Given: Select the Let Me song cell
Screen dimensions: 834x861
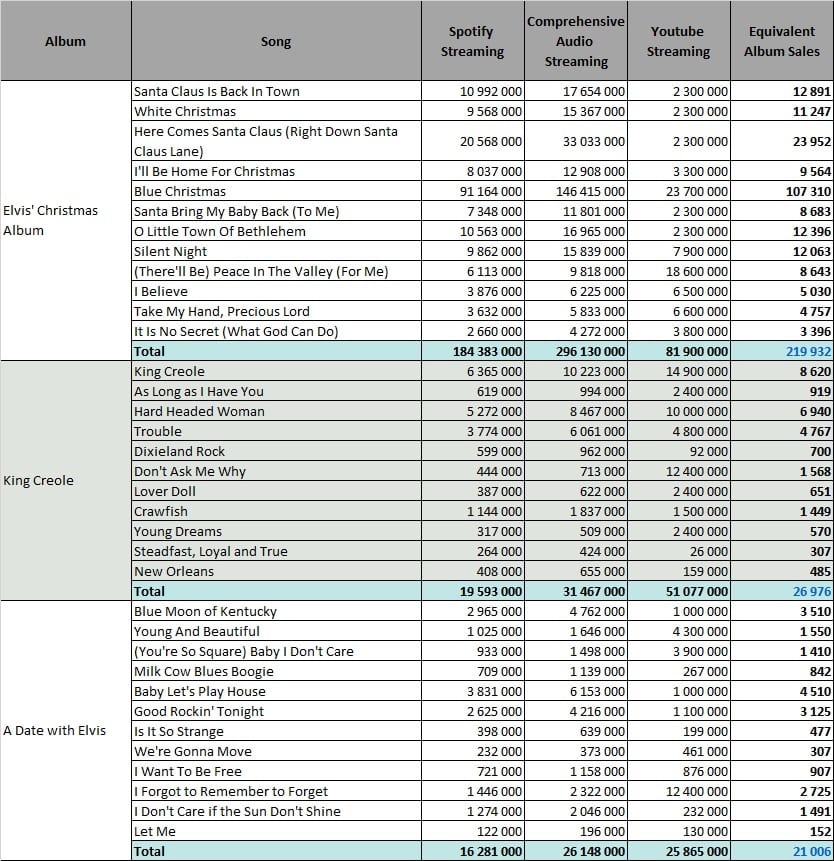Looking at the screenshot, I should pyautogui.click(x=276, y=831).
